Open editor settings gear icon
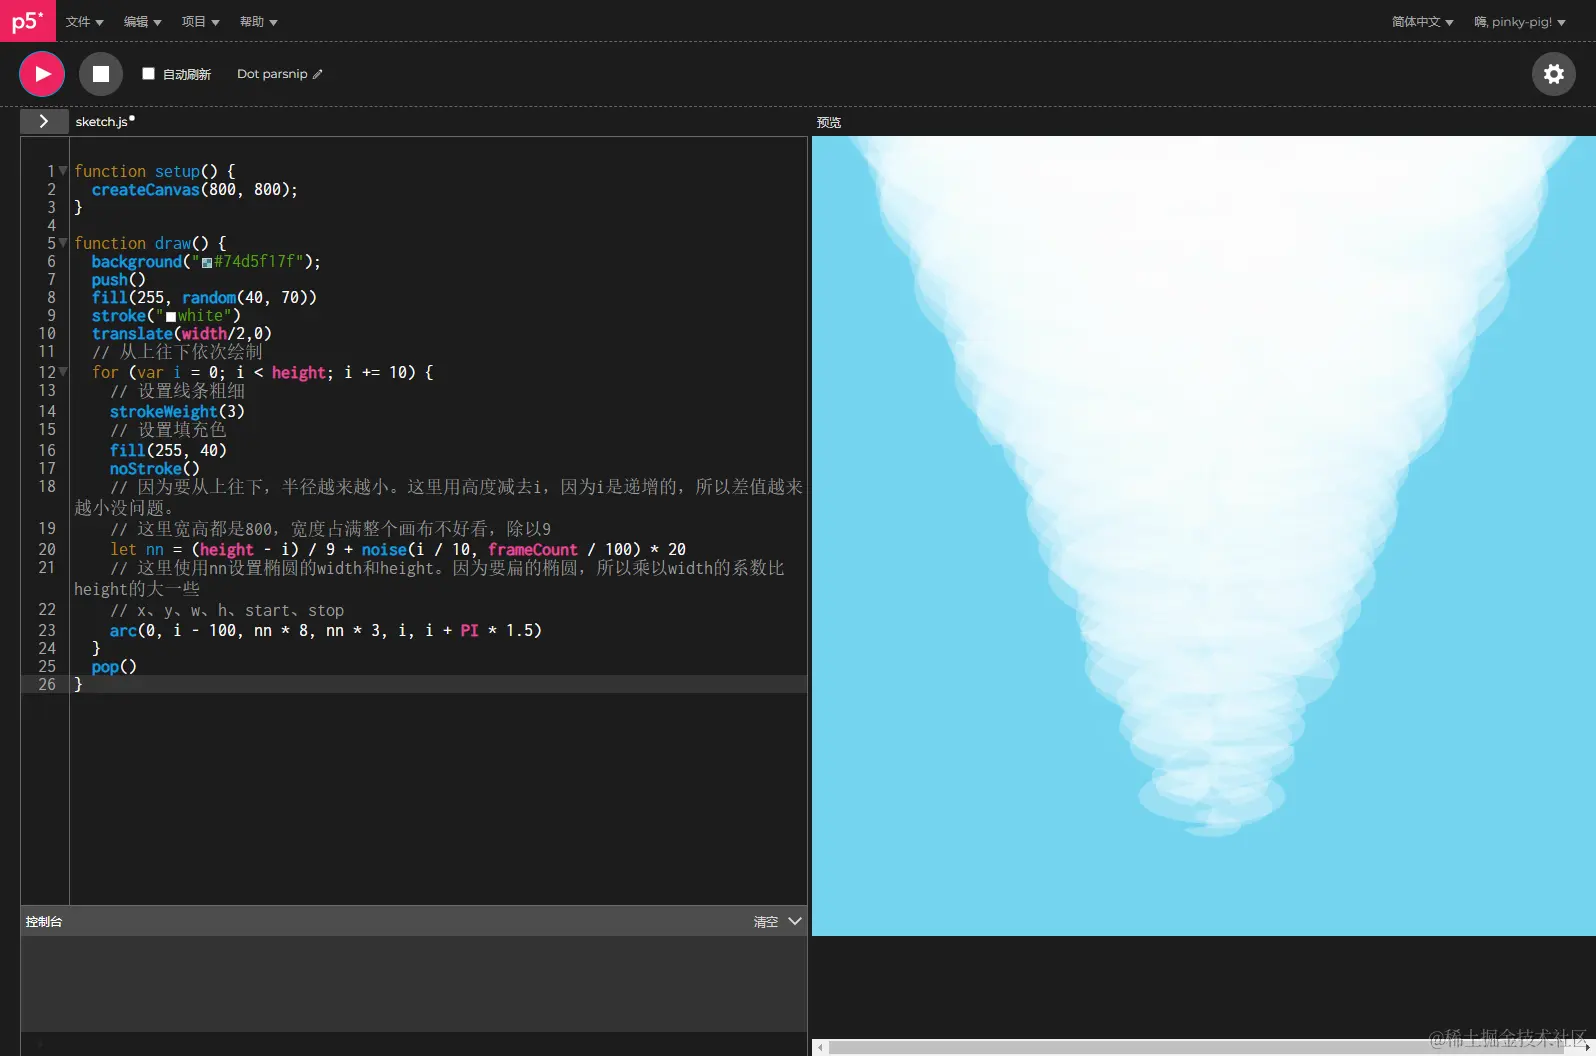Viewport: 1596px width, 1056px height. coord(1554,74)
